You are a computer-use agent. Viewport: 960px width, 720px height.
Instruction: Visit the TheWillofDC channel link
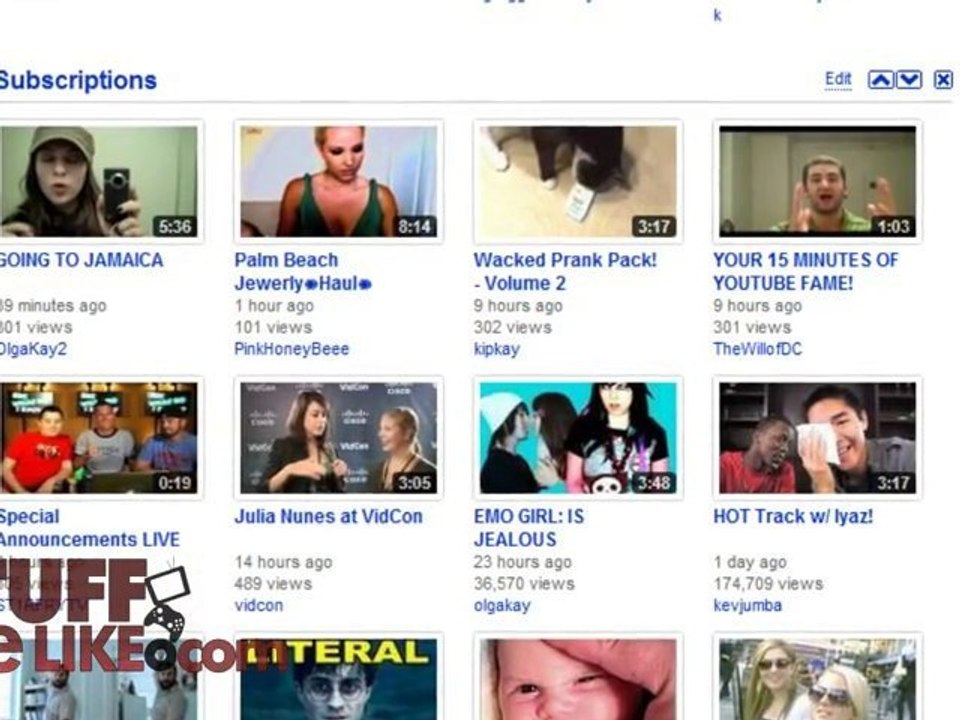coord(757,349)
